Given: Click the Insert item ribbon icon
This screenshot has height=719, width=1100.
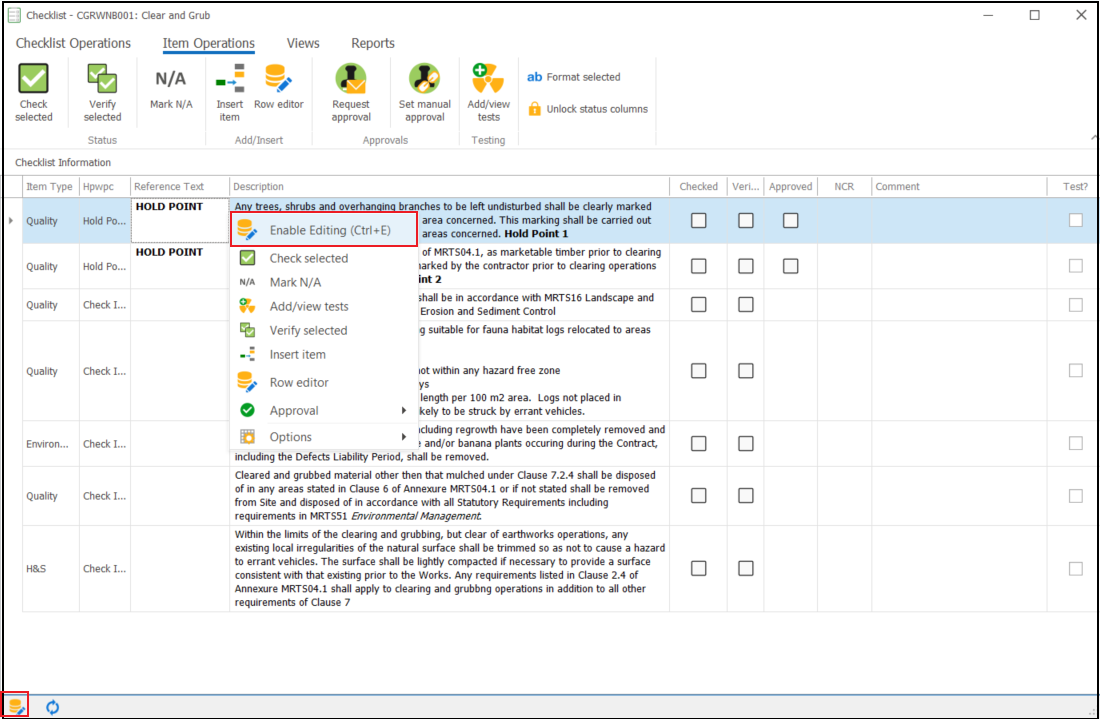Looking at the screenshot, I should (x=229, y=78).
